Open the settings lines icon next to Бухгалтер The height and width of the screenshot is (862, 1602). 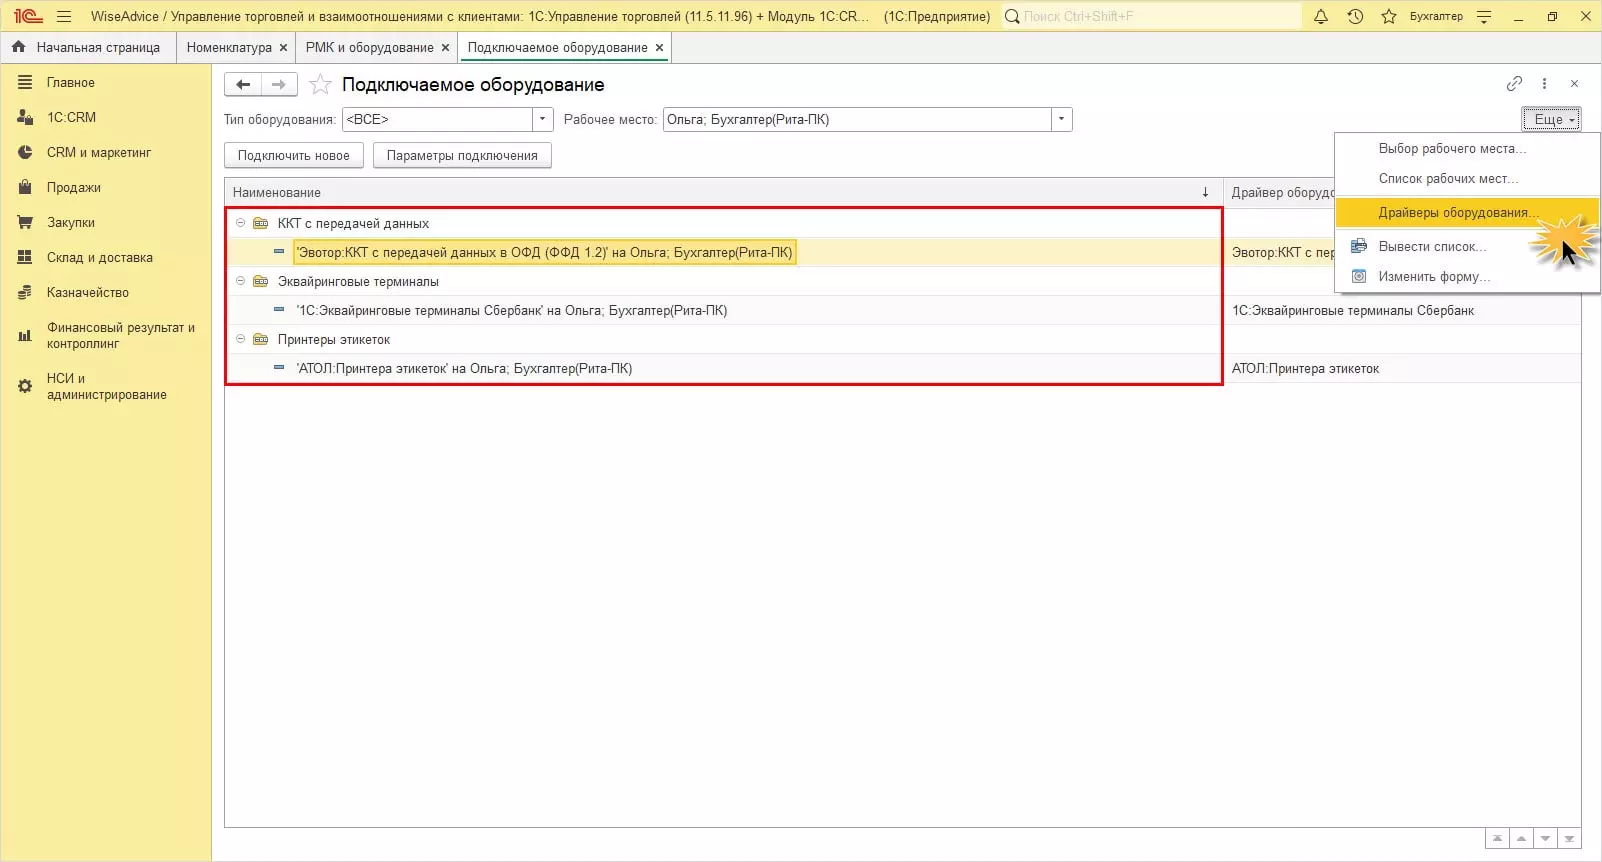coord(1484,16)
